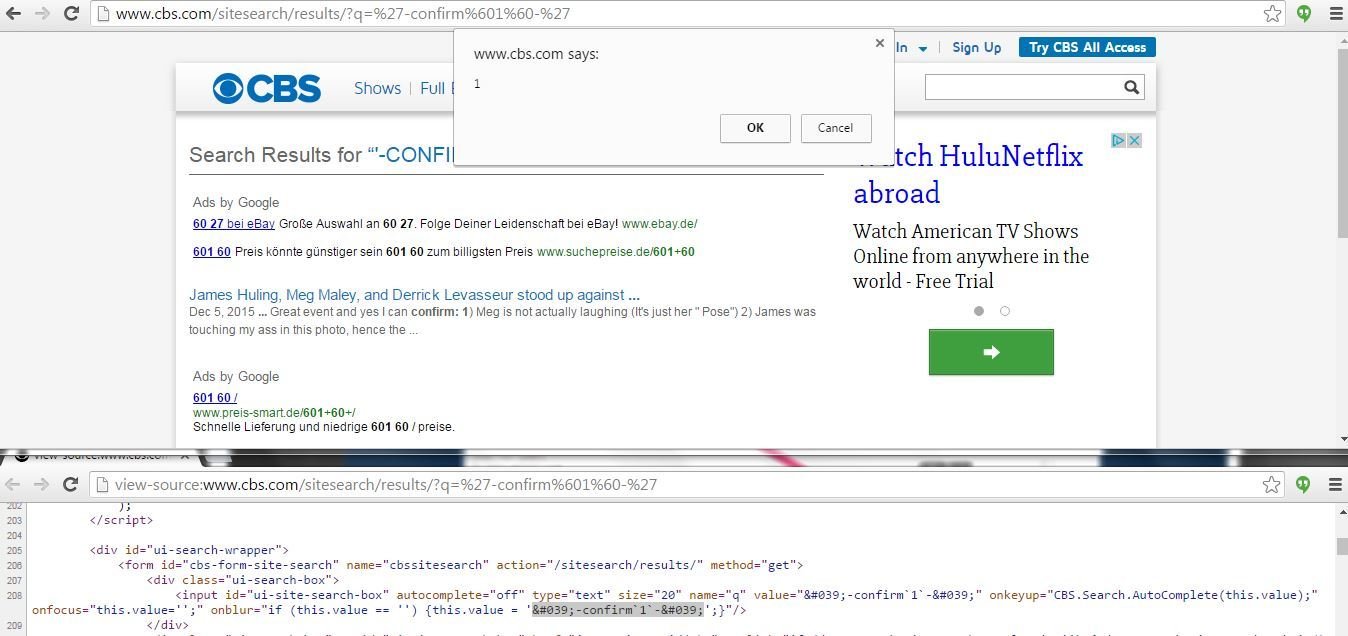Image resolution: width=1348 pixels, height=636 pixels.
Task: Click the AdChoices icon on the Hulu ad
Action: 1120,141
